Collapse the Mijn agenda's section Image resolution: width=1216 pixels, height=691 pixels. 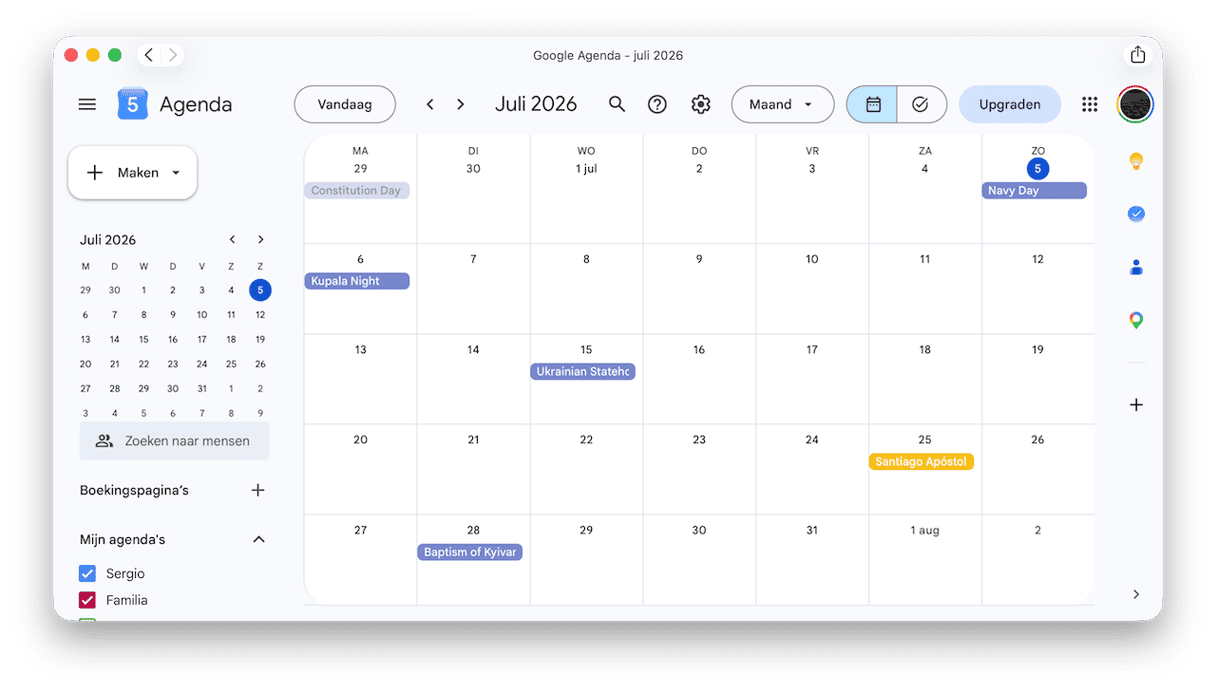point(259,540)
